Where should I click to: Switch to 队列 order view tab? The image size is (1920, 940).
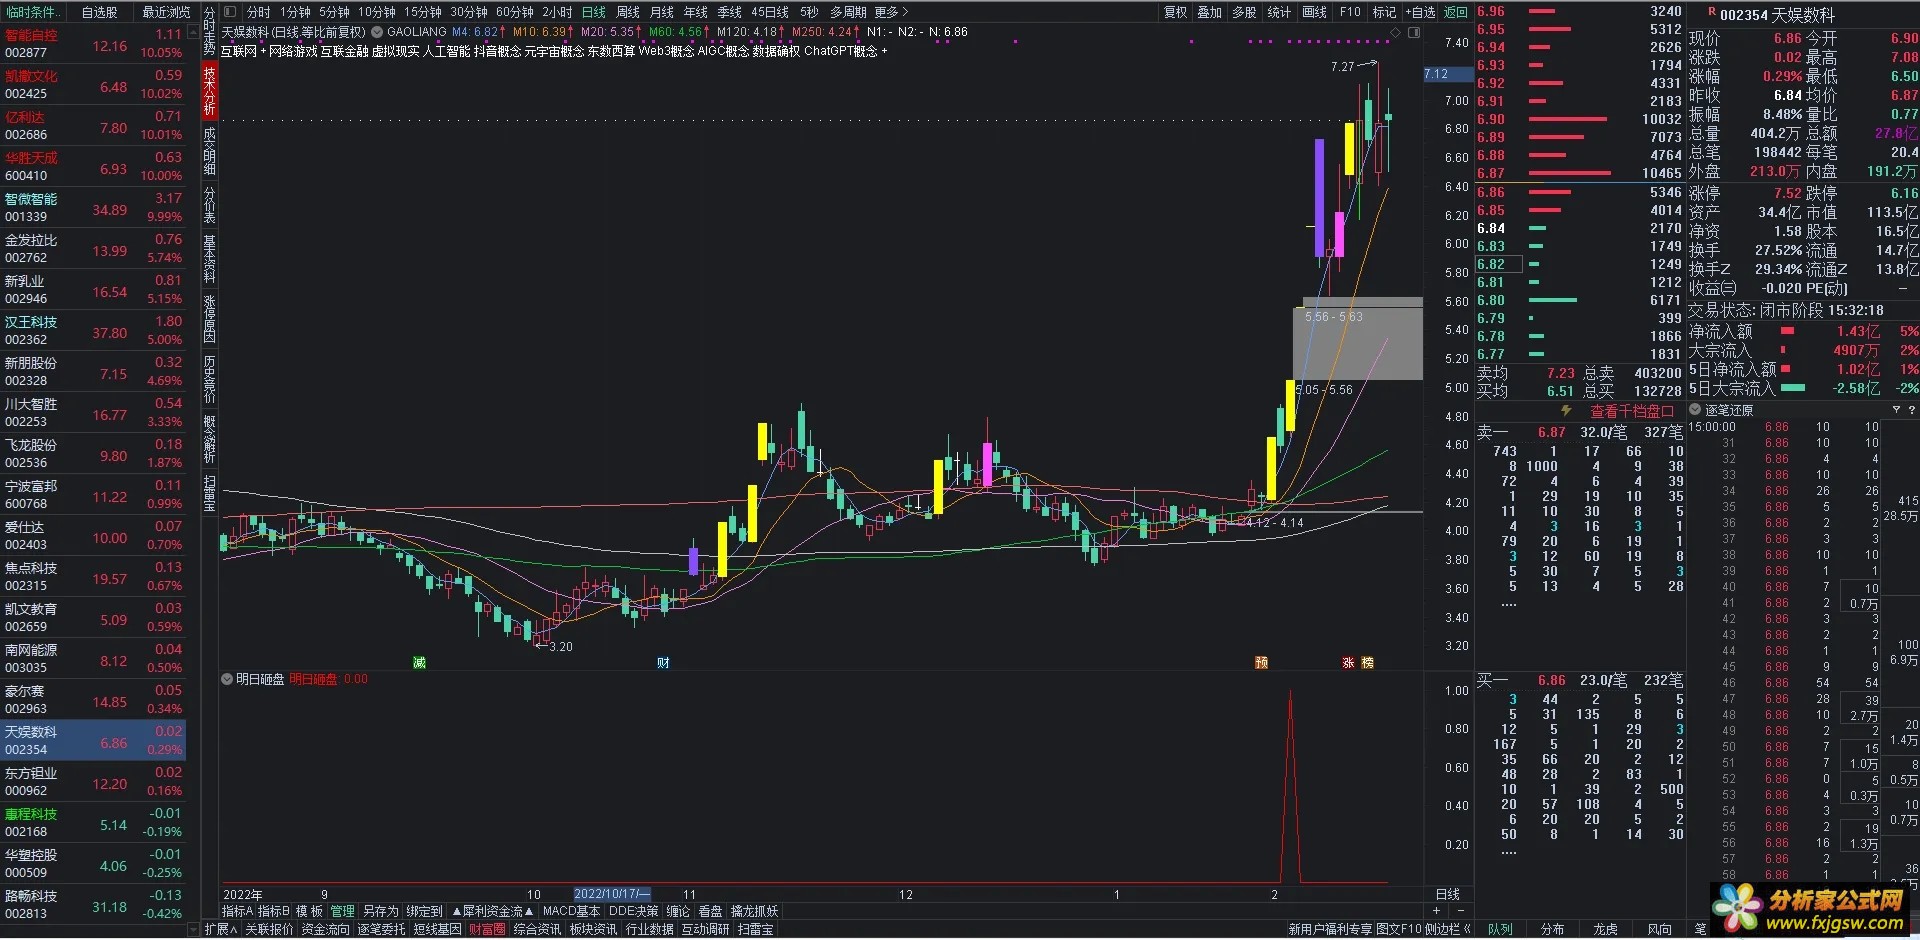(1500, 929)
